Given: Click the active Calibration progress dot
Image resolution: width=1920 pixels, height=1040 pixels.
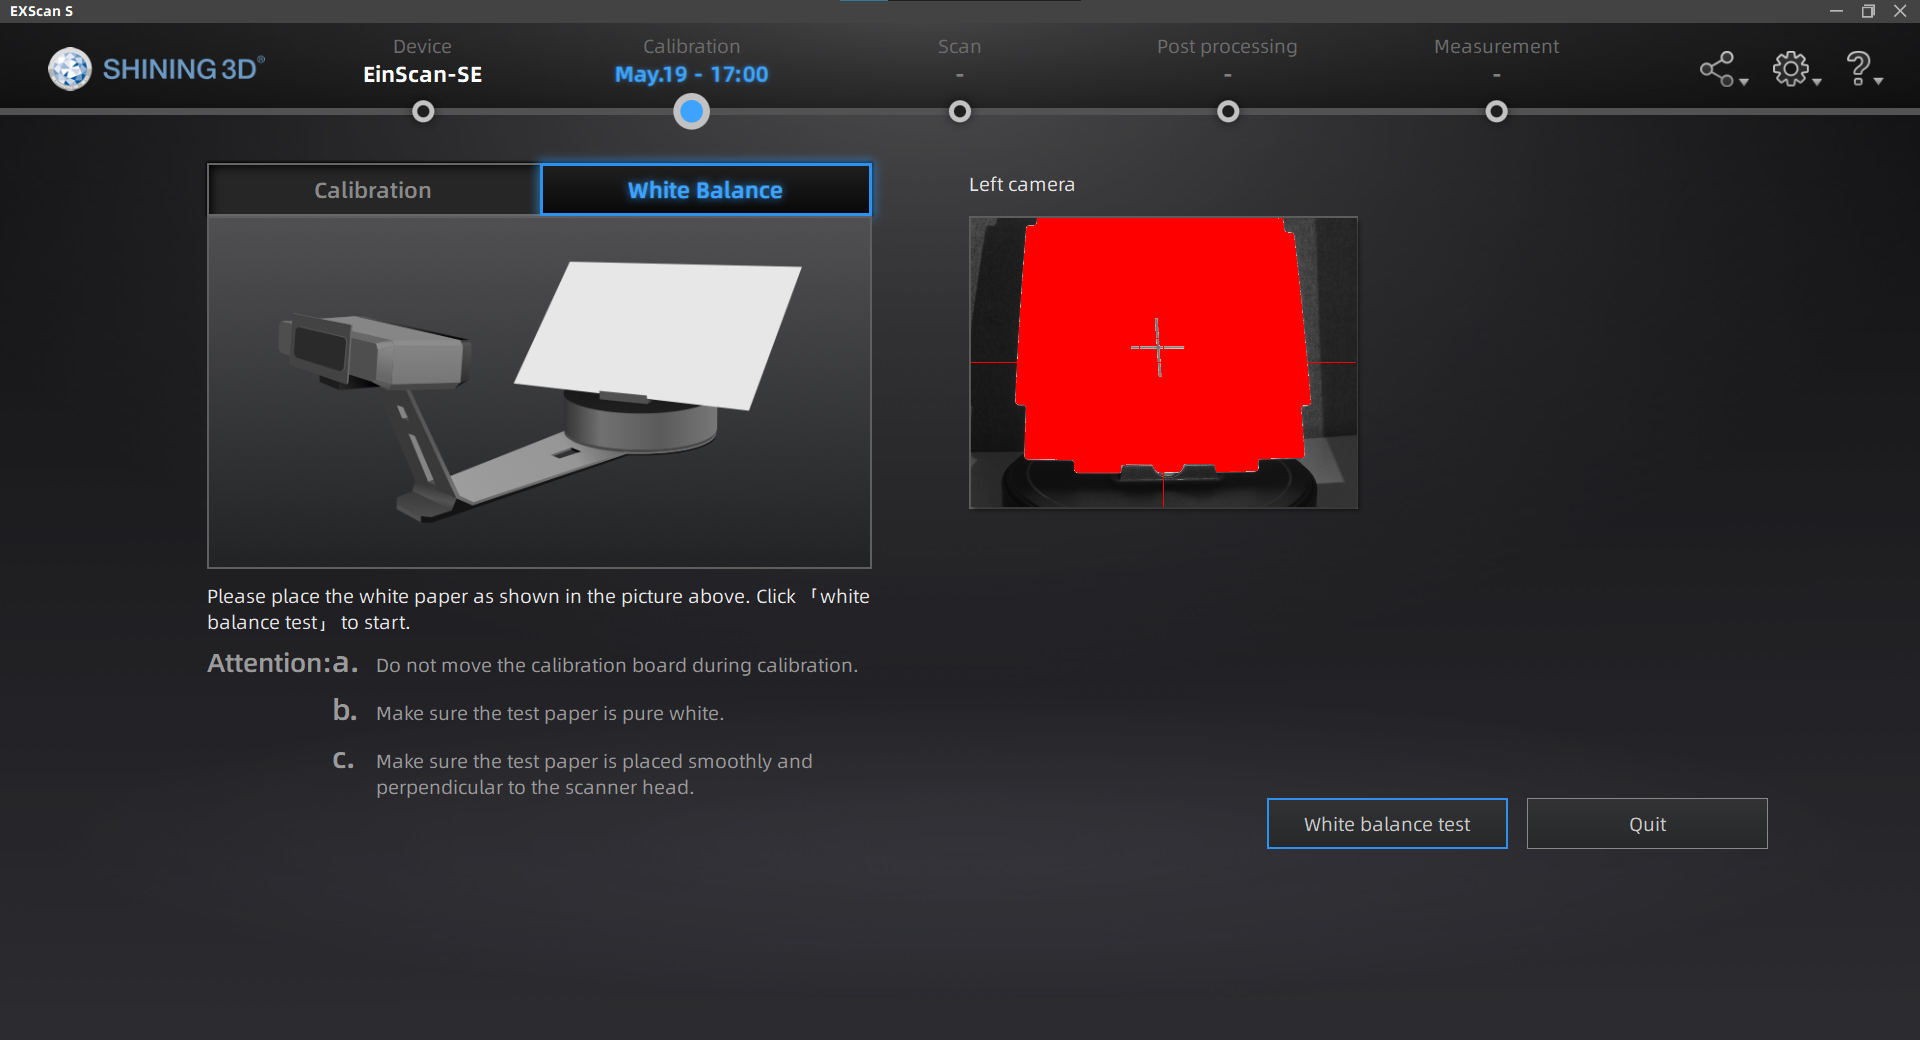Looking at the screenshot, I should coord(690,112).
